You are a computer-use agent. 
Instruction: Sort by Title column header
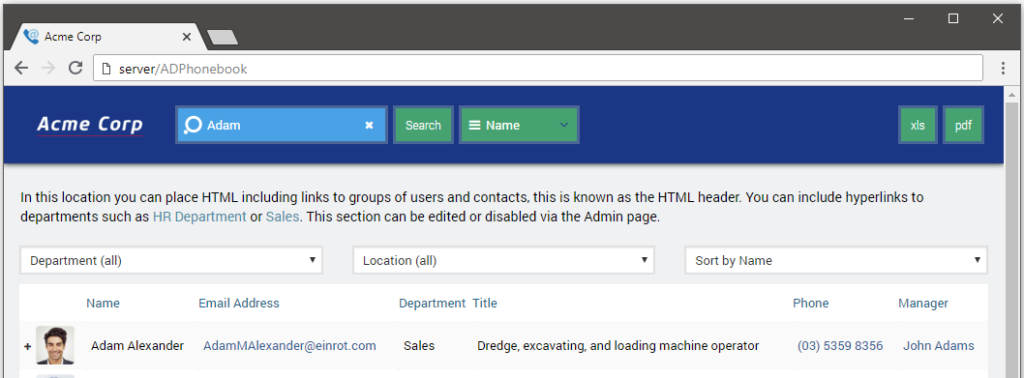click(485, 303)
